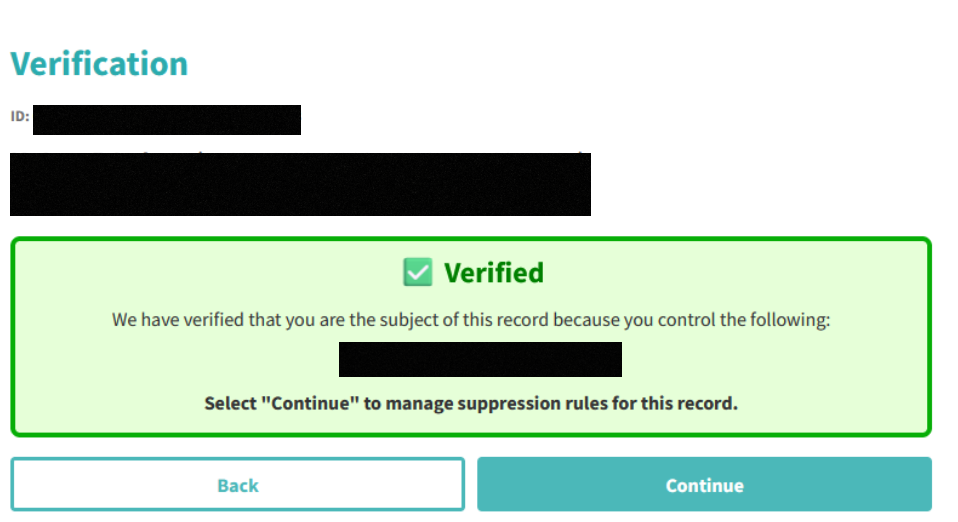Viewport: 958px width, 522px height.
Task: Click the quoted word "Continue" in the instructions
Action: click(x=308, y=404)
